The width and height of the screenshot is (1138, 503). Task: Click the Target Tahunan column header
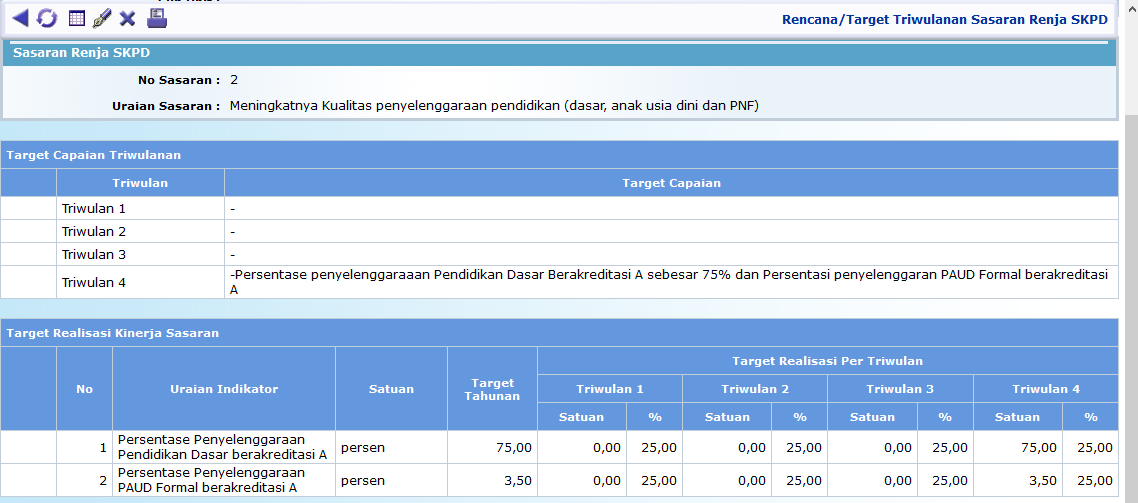click(x=492, y=389)
